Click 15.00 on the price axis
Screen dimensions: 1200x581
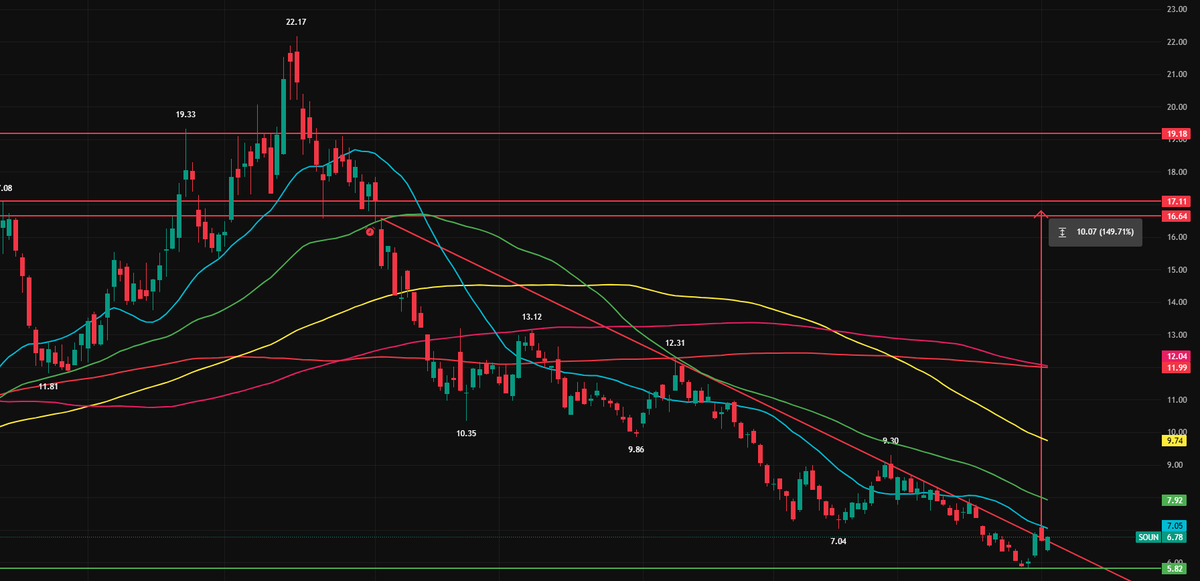(x=1176, y=270)
